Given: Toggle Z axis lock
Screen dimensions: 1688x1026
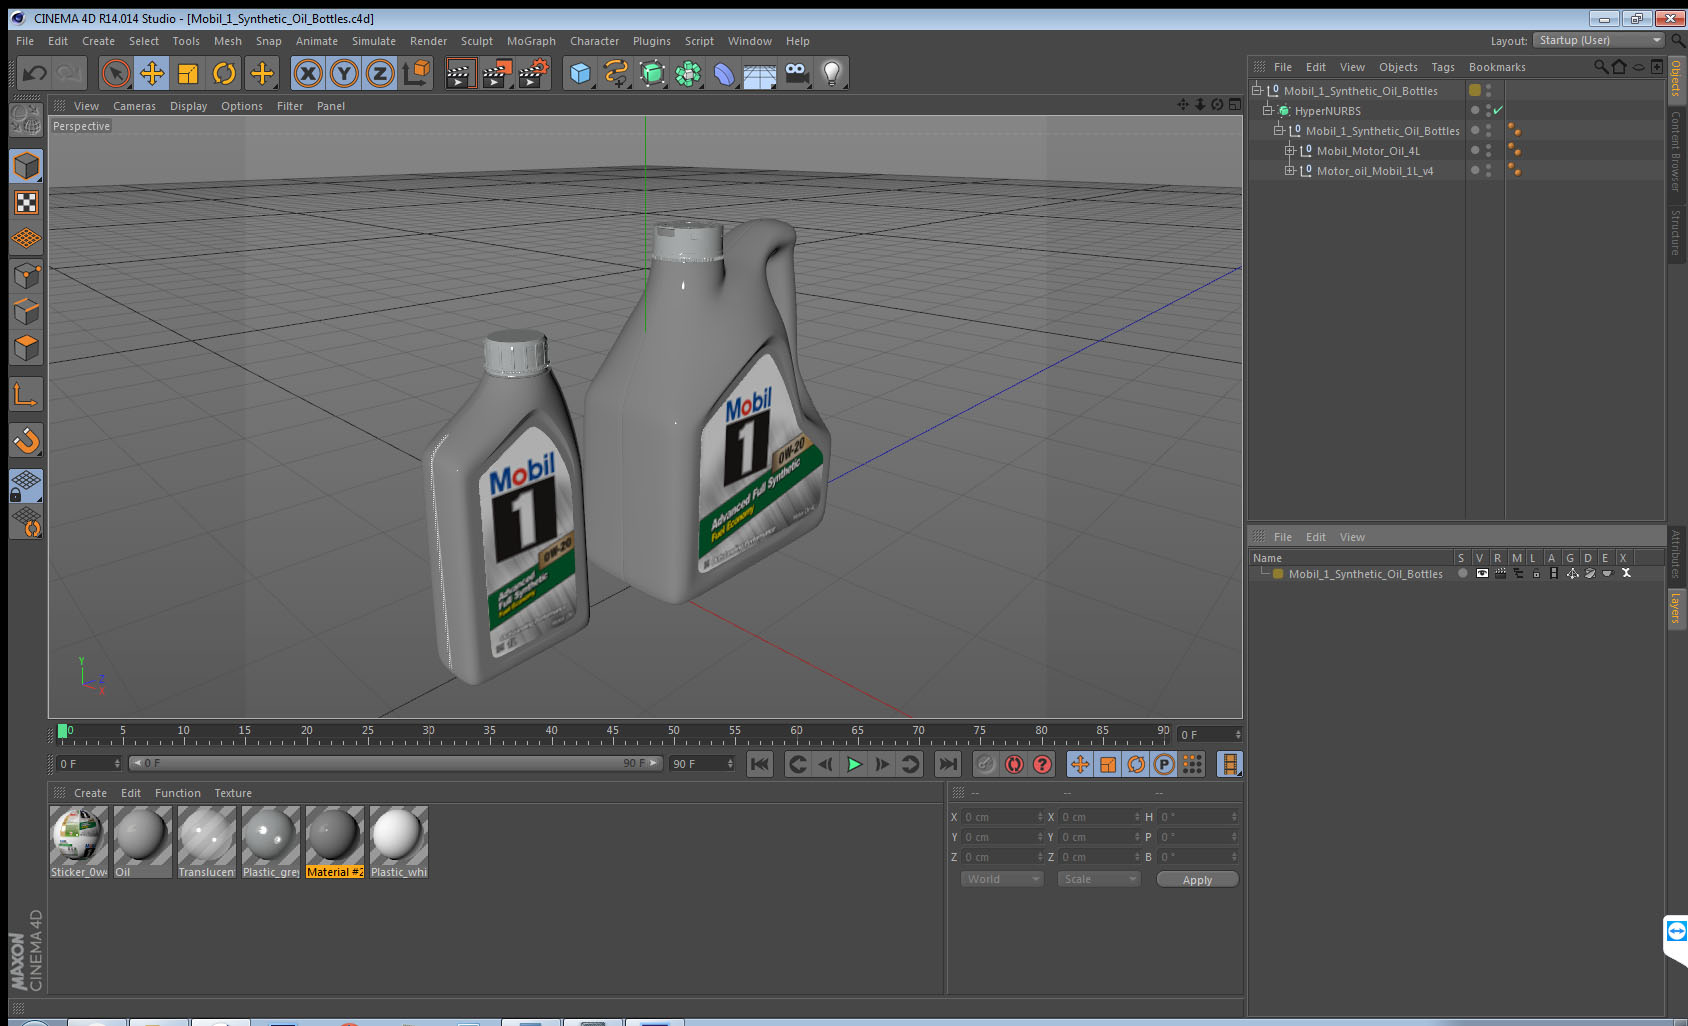Looking at the screenshot, I should coord(380,73).
